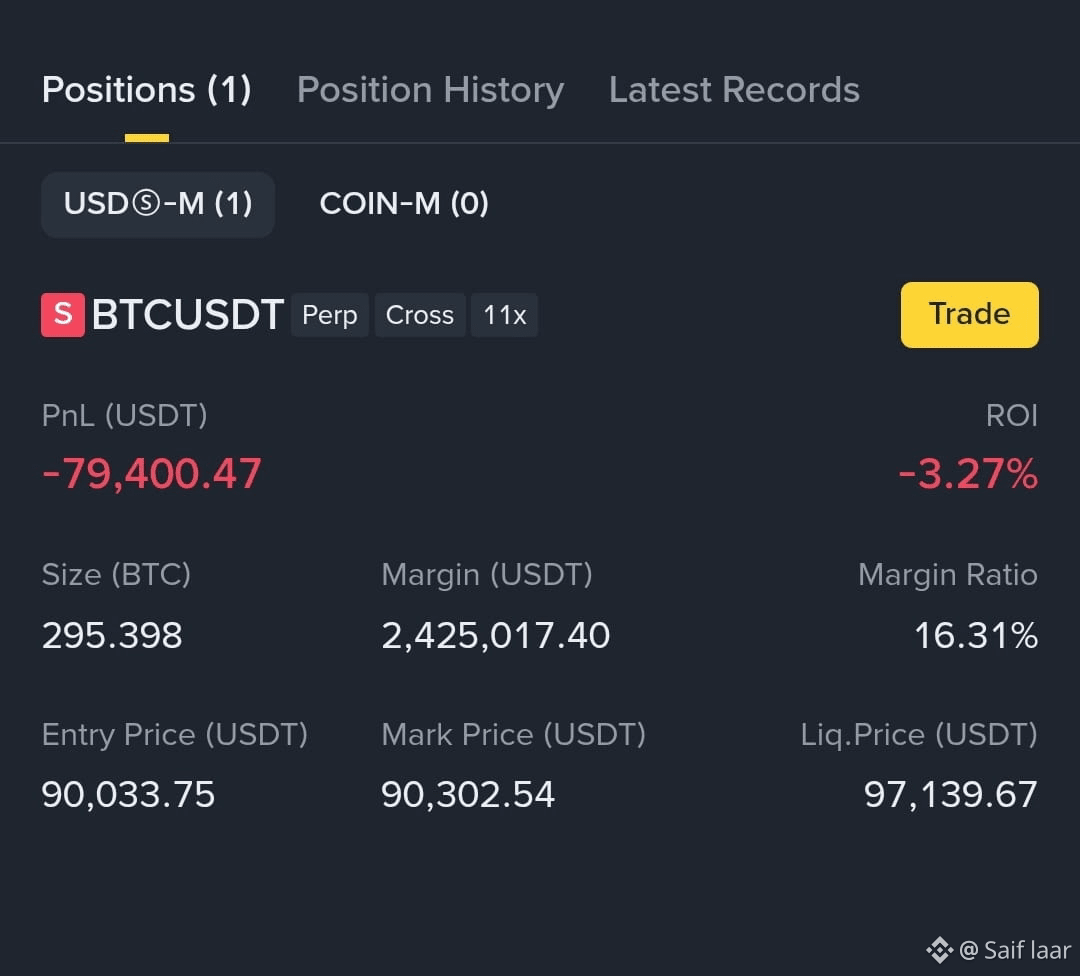The height and width of the screenshot is (976, 1080).
Task: Select the COIN-M (0) filter
Action: click(404, 204)
